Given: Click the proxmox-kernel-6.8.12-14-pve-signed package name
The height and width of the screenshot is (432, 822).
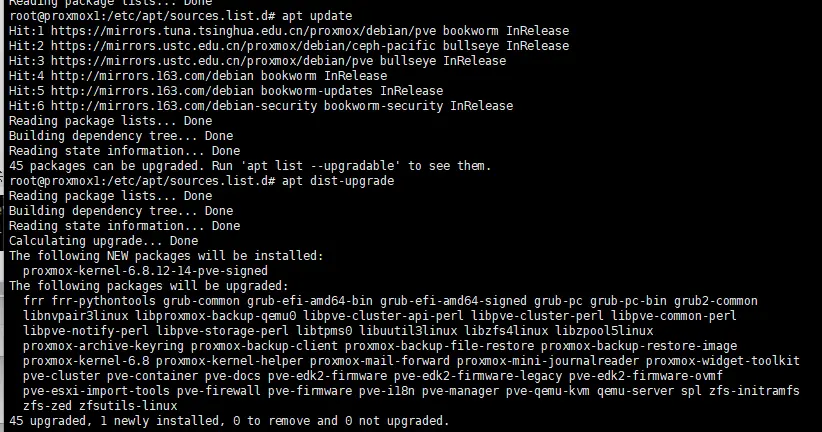Looking at the screenshot, I should pos(145,271).
